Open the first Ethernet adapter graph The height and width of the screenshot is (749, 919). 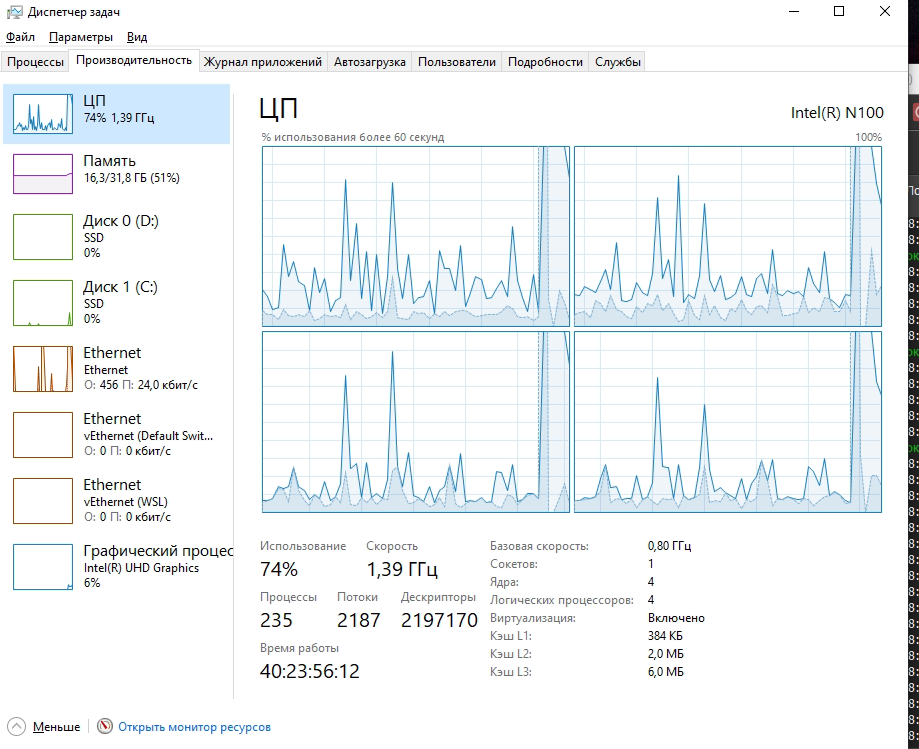[43, 368]
